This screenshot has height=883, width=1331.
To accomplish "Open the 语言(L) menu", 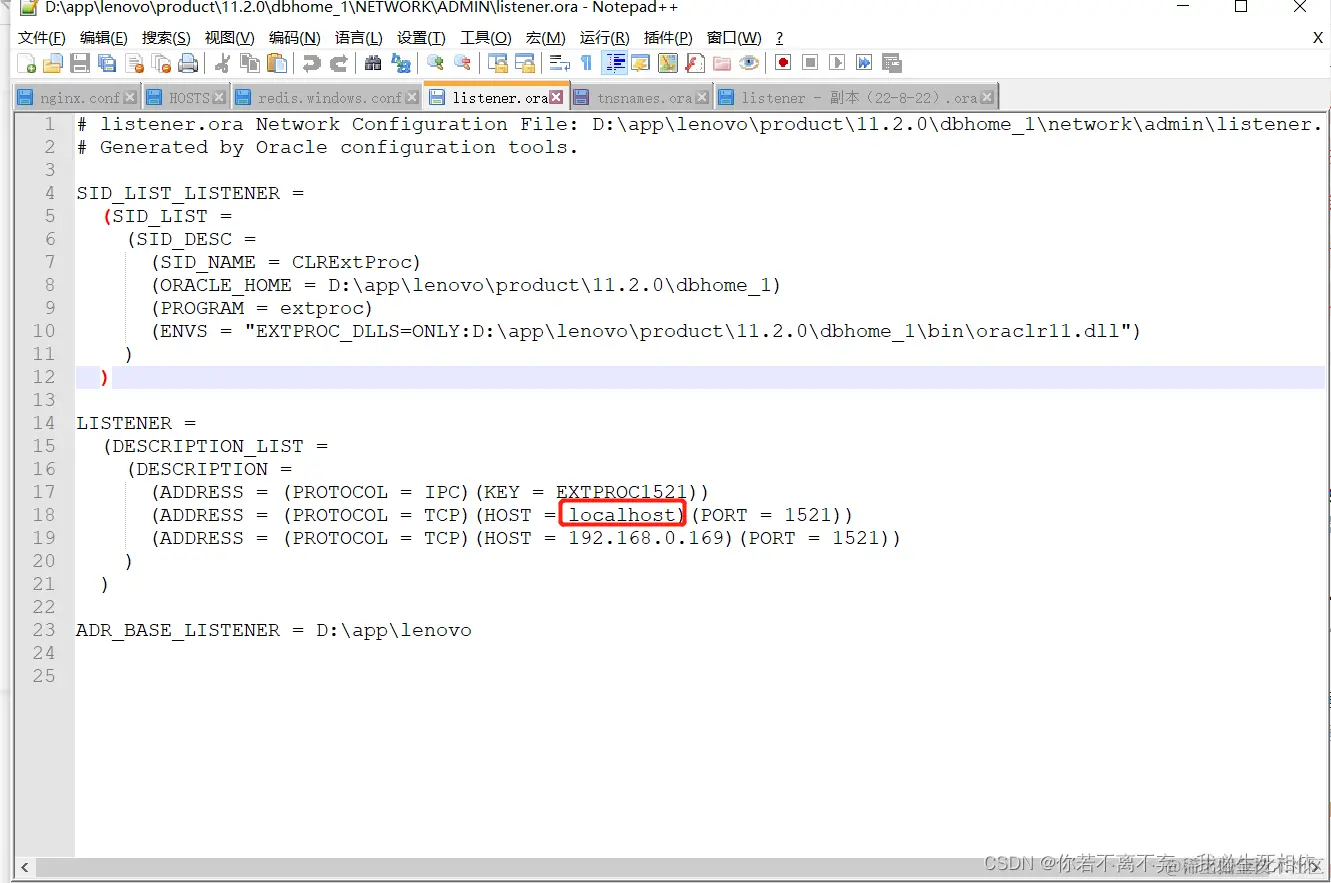I will pyautogui.click(x=359, y=38).
